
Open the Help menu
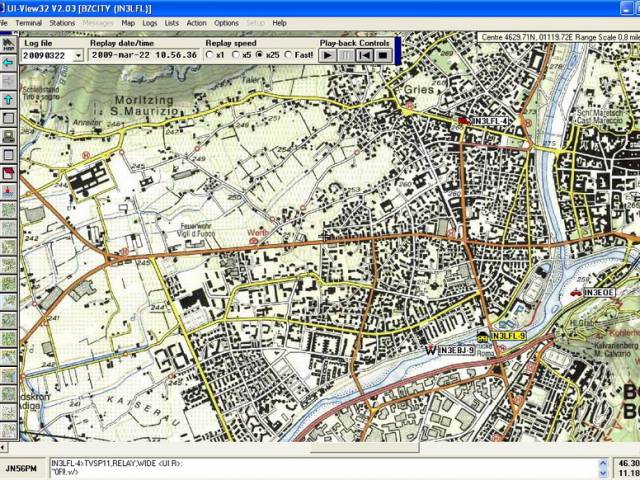click(x=279, y=23)
